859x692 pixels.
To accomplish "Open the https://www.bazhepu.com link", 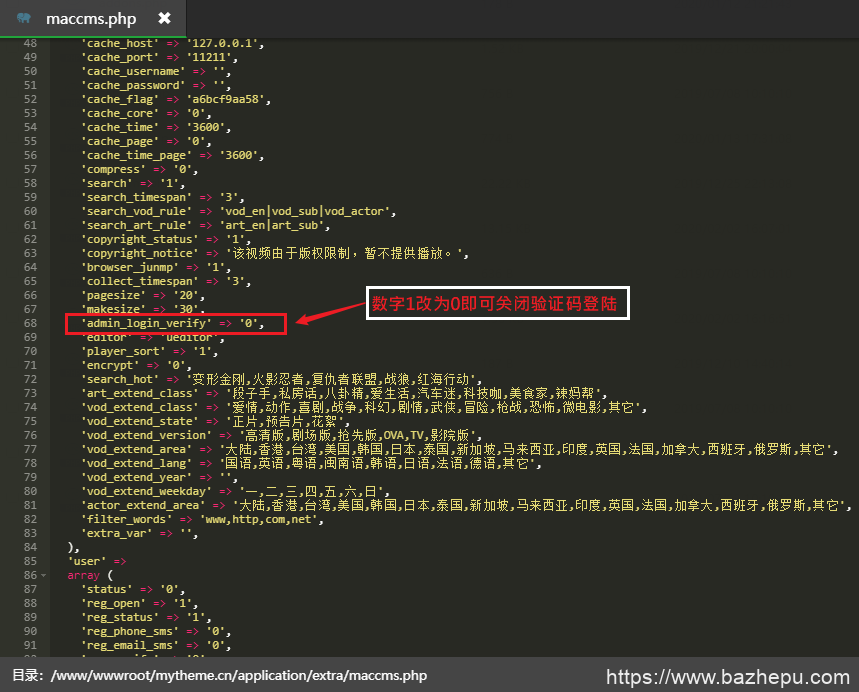I will [727, 676].
